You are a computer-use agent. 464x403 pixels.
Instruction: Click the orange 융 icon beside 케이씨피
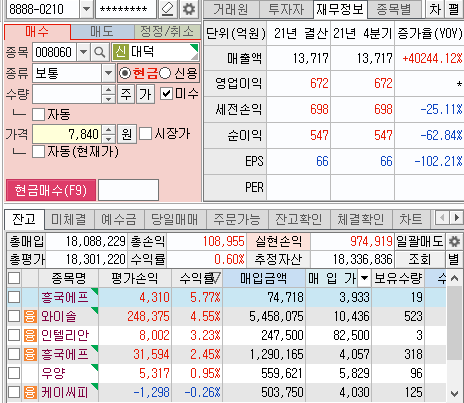point(30,392)
